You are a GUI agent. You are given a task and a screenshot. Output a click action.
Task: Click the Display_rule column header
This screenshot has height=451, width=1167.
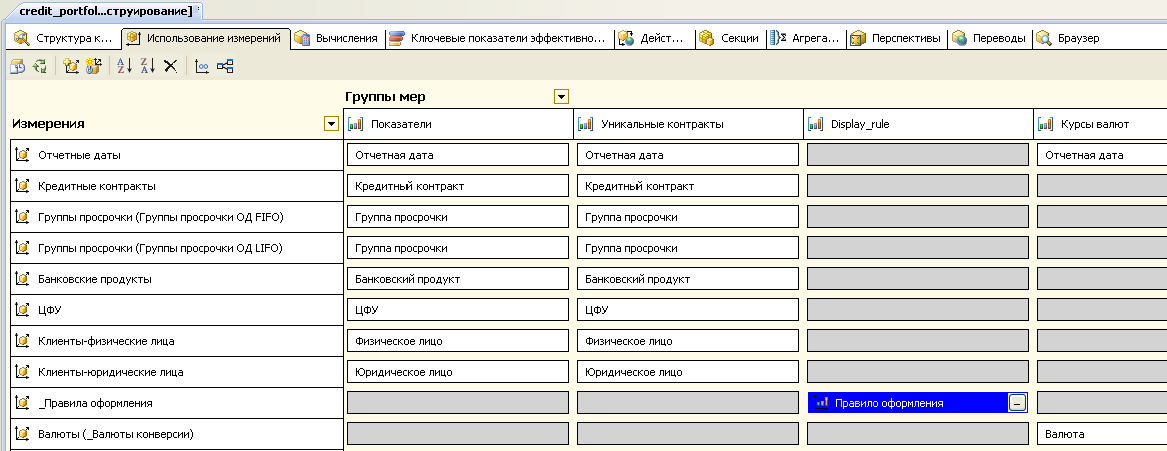click(x=918, y=124)
